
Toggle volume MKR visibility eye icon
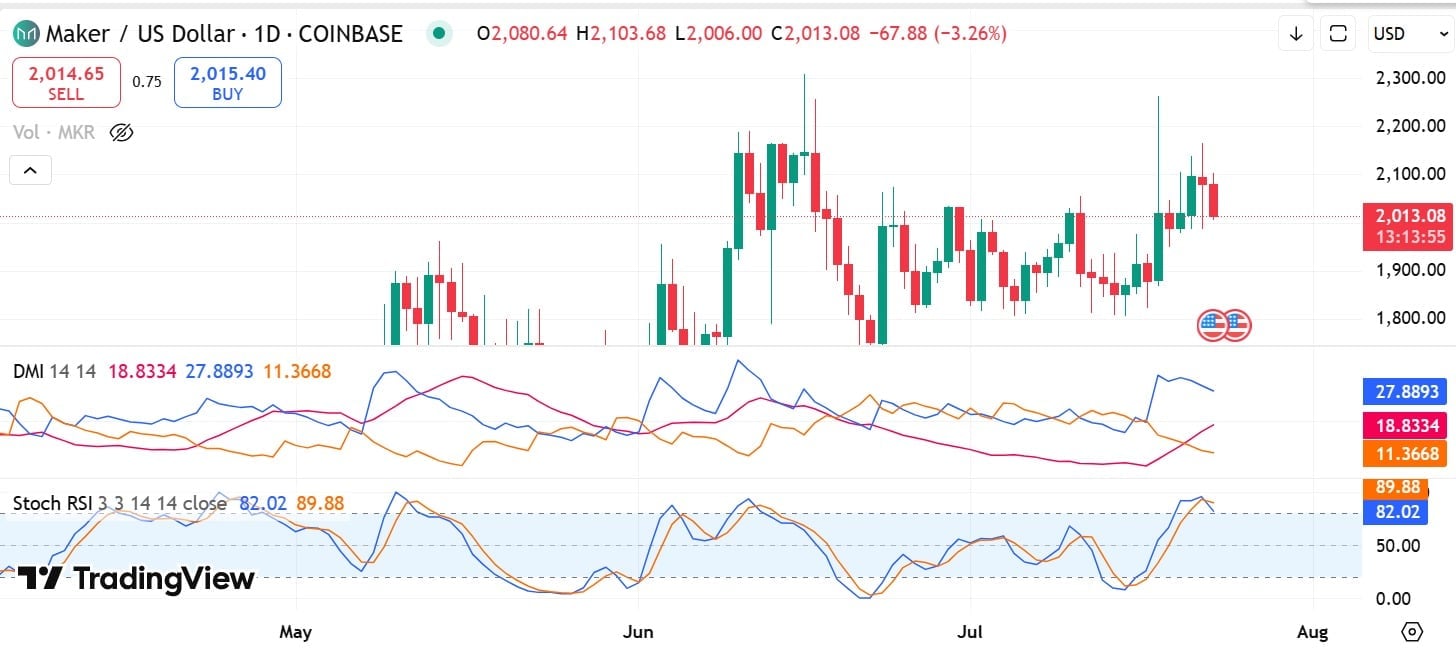[121, 132]
